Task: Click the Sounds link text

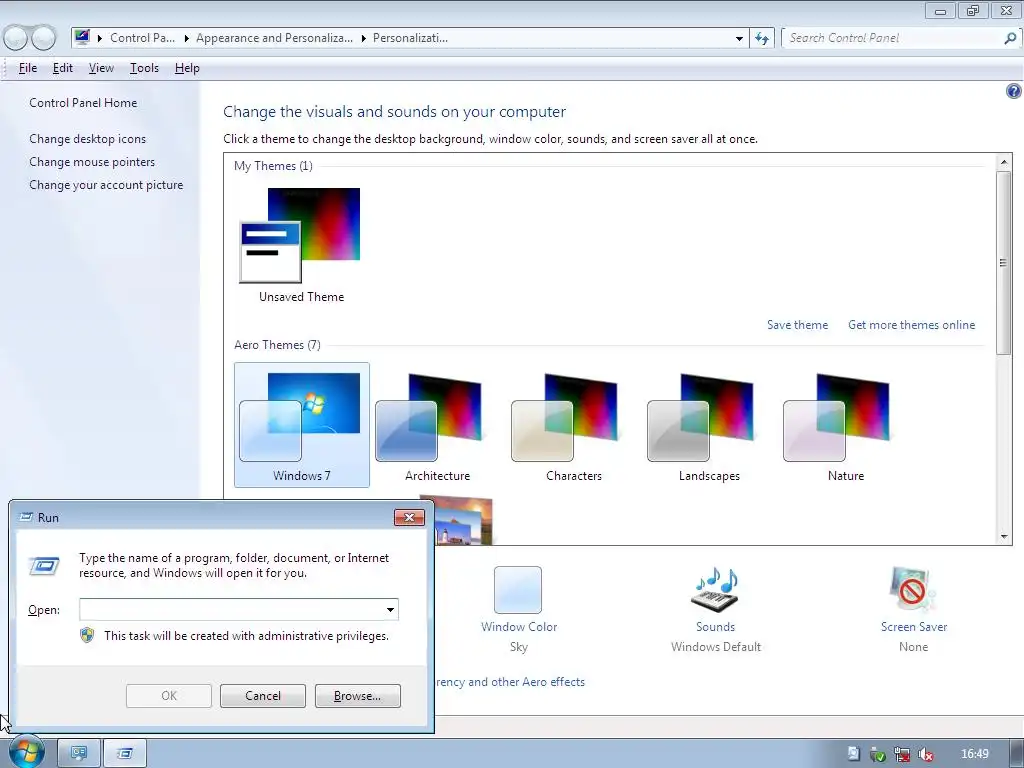Action: [715, 626]
